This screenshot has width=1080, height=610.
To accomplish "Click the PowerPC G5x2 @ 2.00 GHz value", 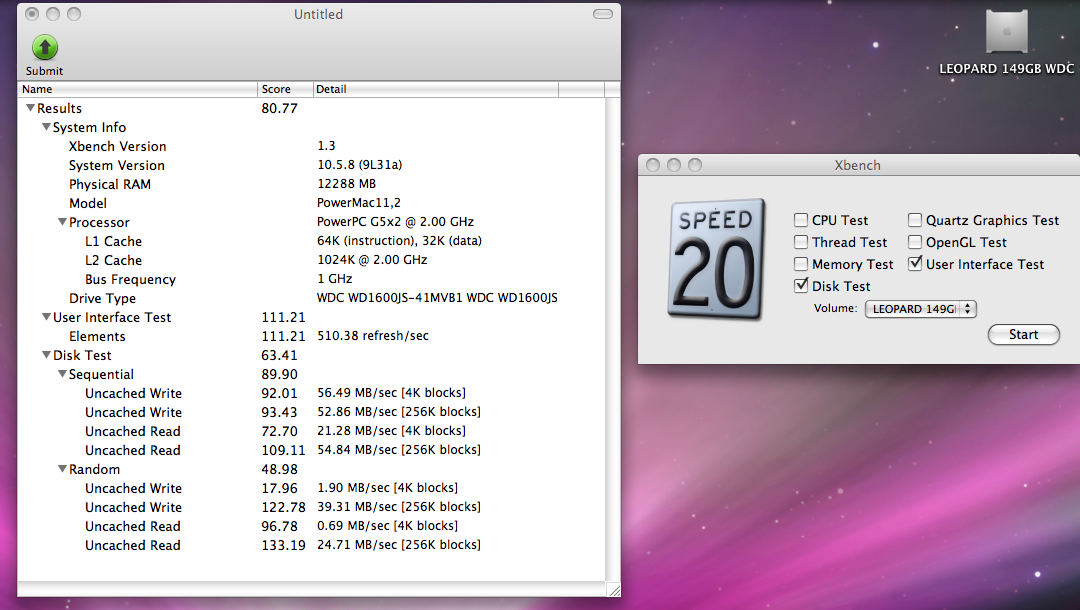I will (395, 222).
